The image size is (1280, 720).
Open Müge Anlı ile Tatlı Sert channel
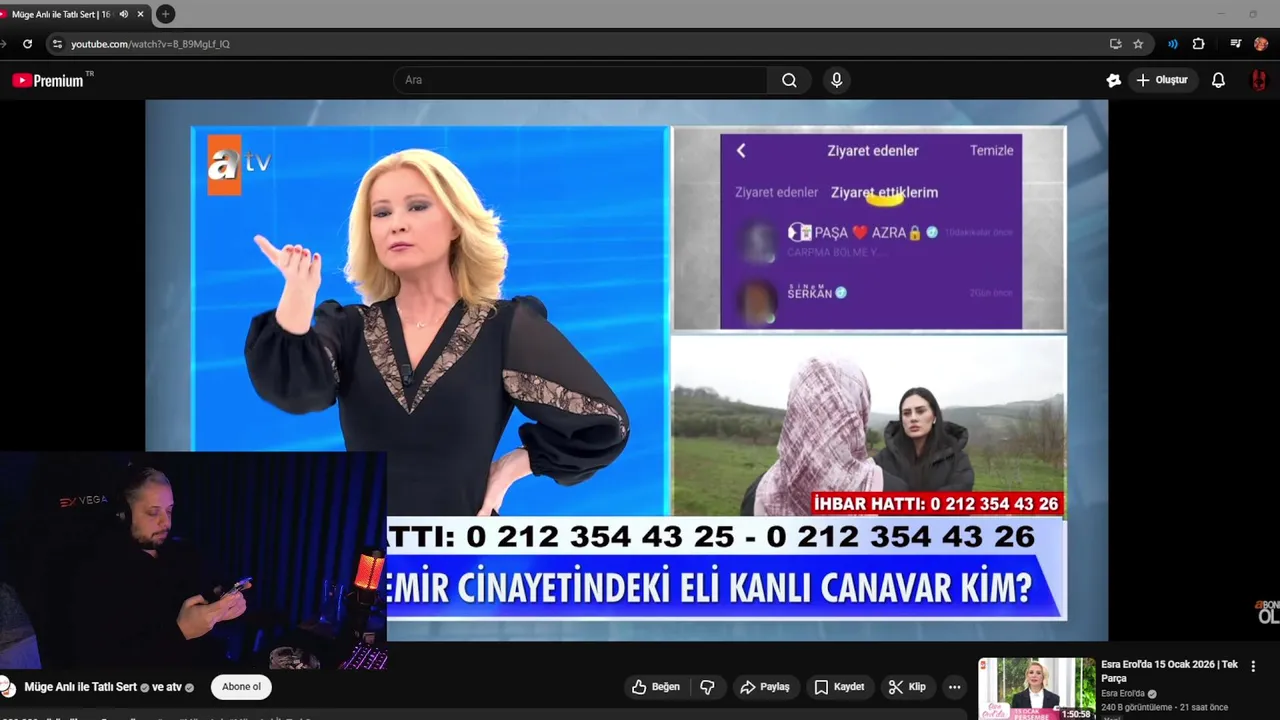coord(80,687)
